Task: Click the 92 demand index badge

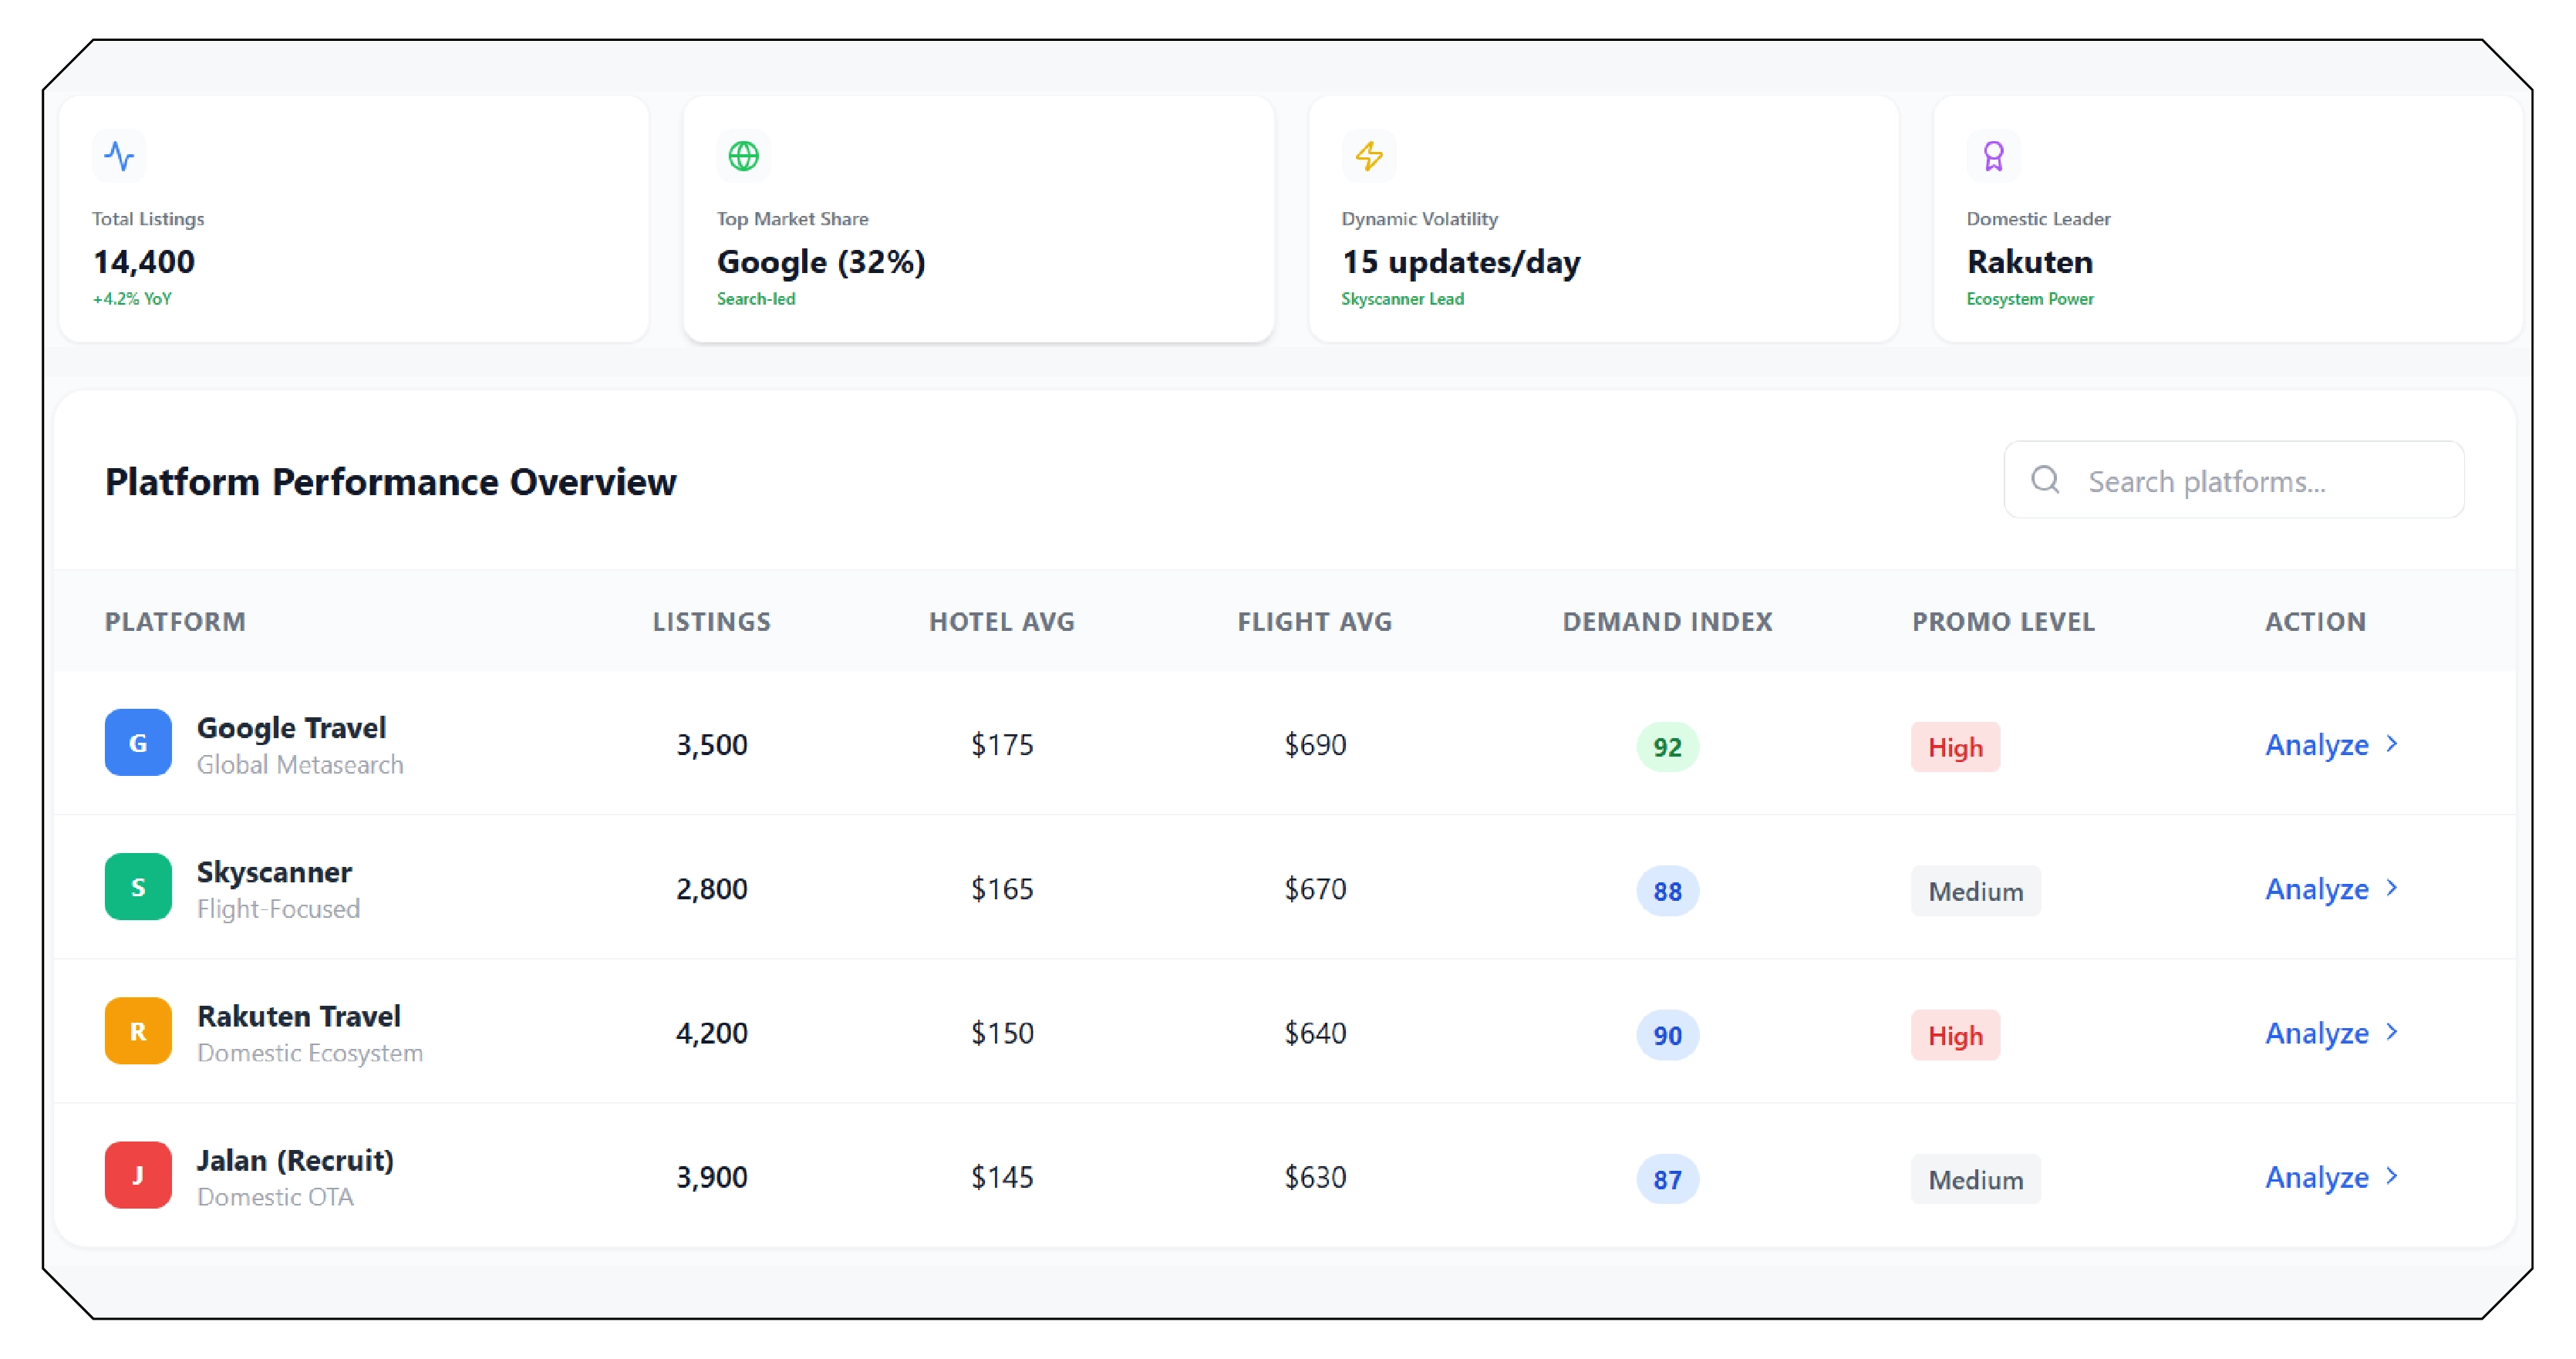Action: 1667,747
